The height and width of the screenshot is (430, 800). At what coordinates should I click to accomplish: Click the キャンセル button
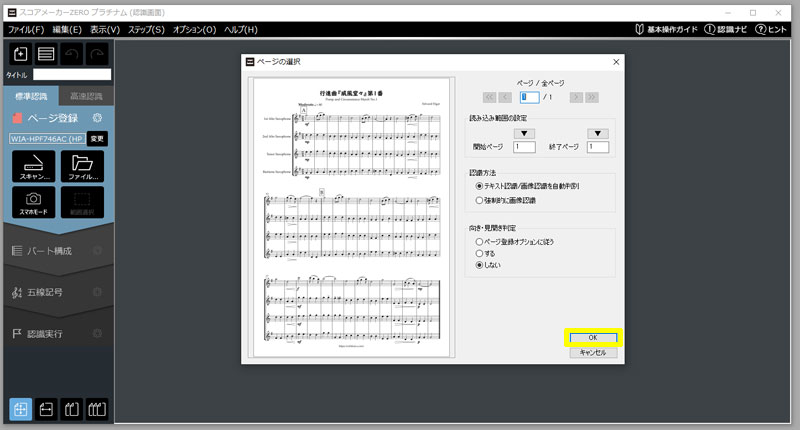pyautogui.click(x=593, y=352)
